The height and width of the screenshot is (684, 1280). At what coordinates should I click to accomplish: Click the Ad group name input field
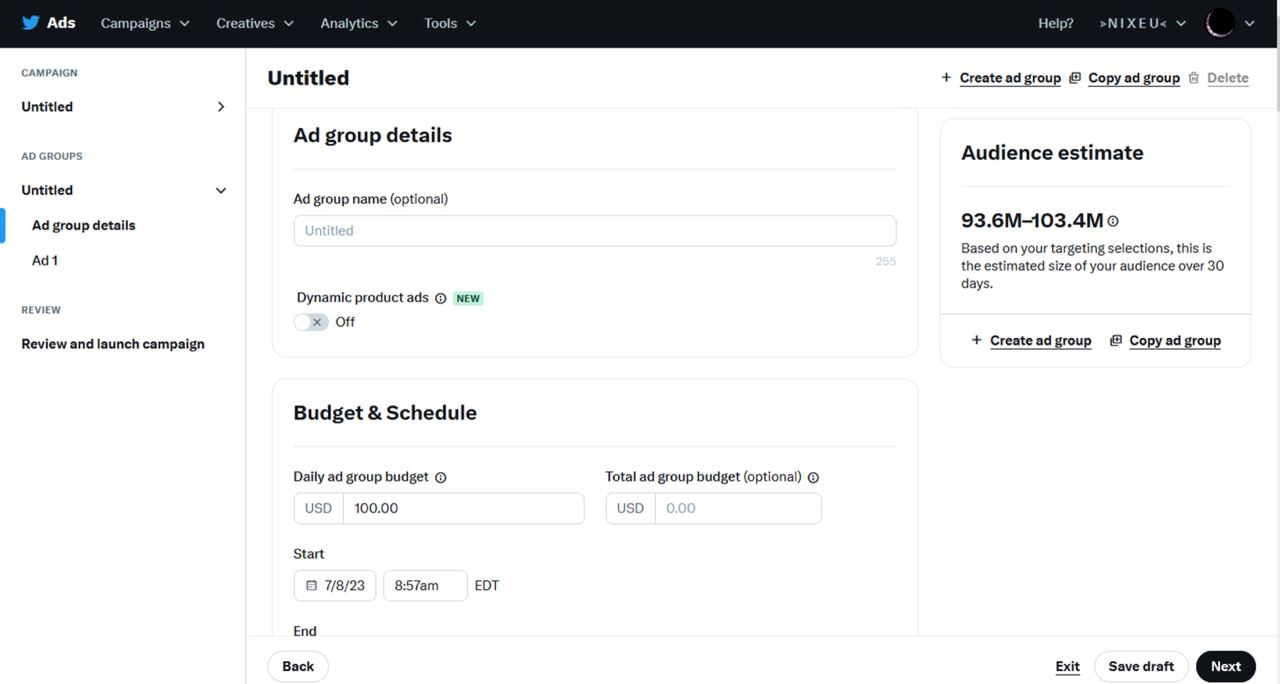pyautogui.click(x=594, y=231)
